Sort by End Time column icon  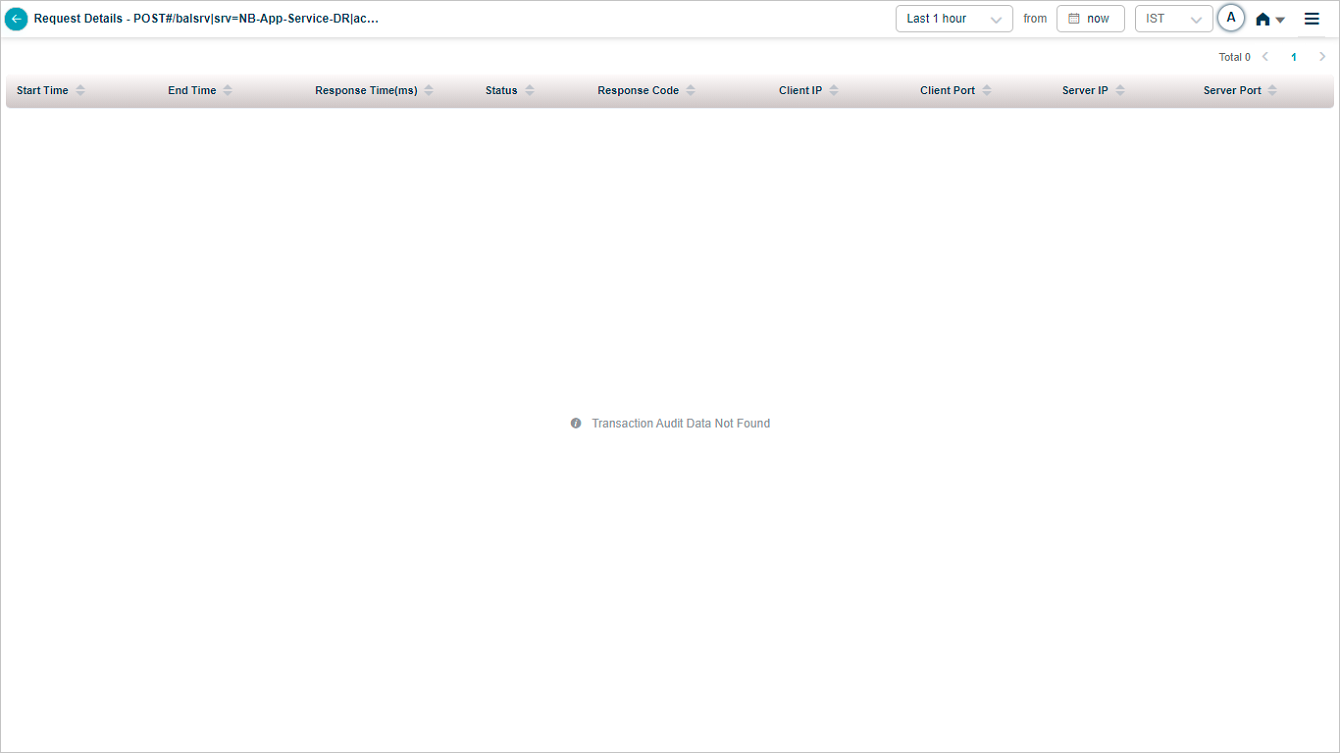pyautogui.click(x=228, y=91)
